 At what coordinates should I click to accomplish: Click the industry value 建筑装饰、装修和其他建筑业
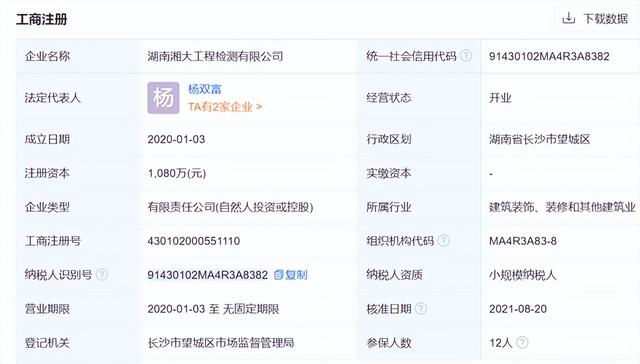(x=562, y=207)
